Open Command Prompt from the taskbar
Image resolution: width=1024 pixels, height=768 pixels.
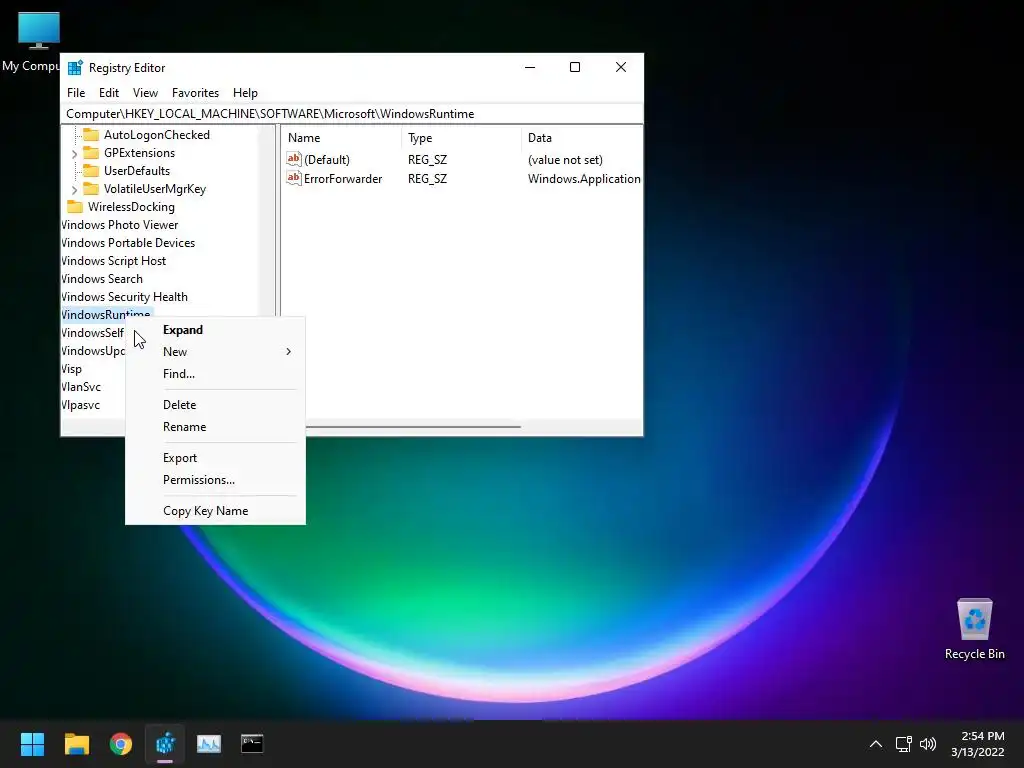[x=252, y=743]
